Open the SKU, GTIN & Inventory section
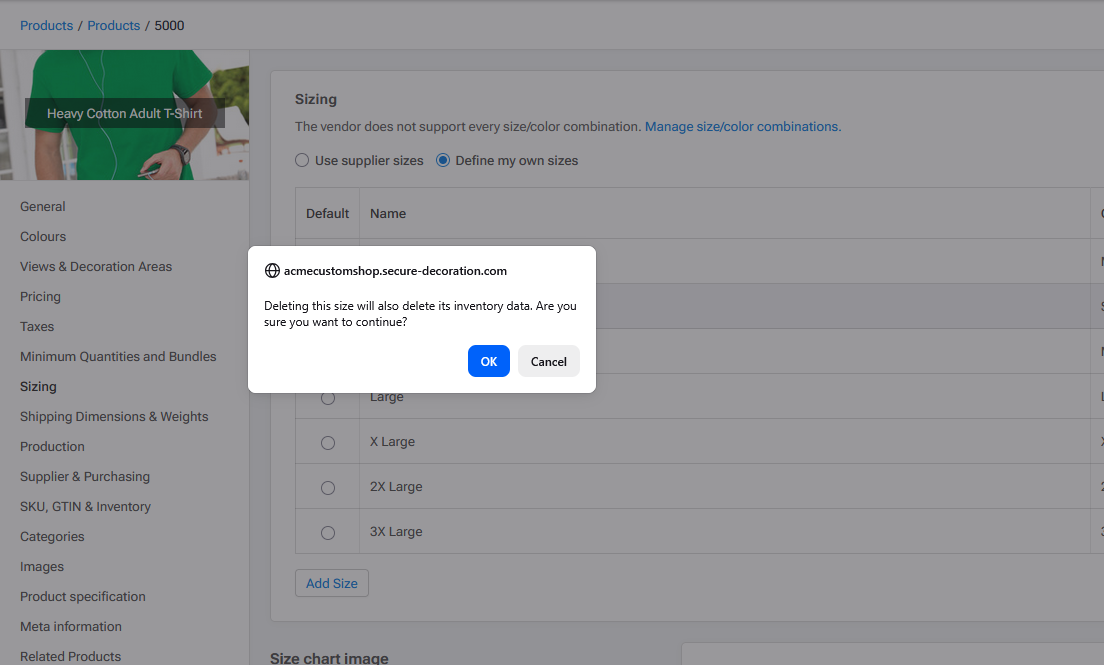Image resolution: width=1104 pixels, height=665 pixels. coord(85,506)
